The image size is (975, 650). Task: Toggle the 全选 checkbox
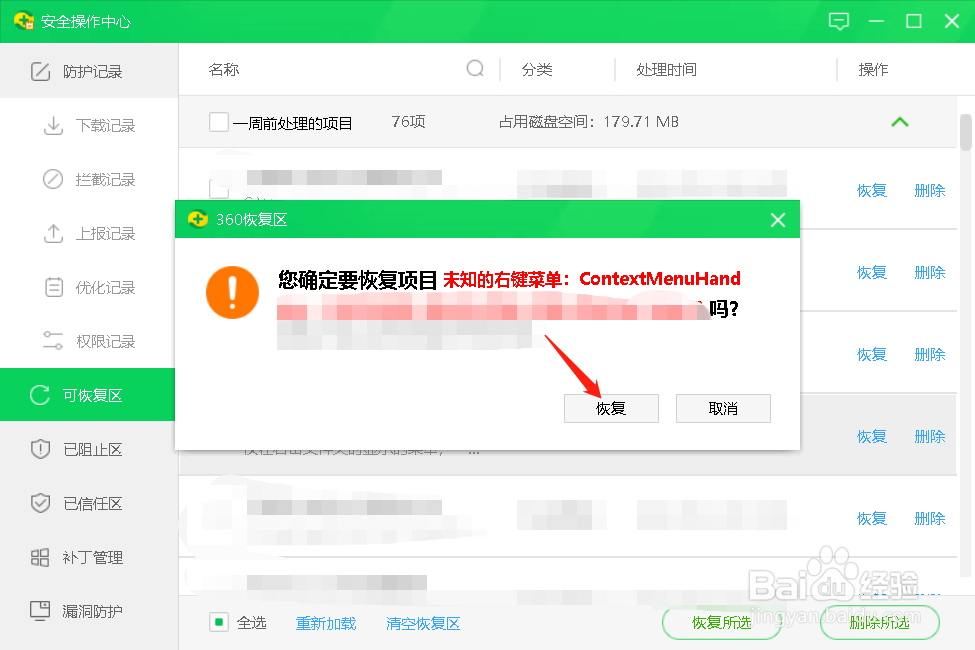coord(219,622)
